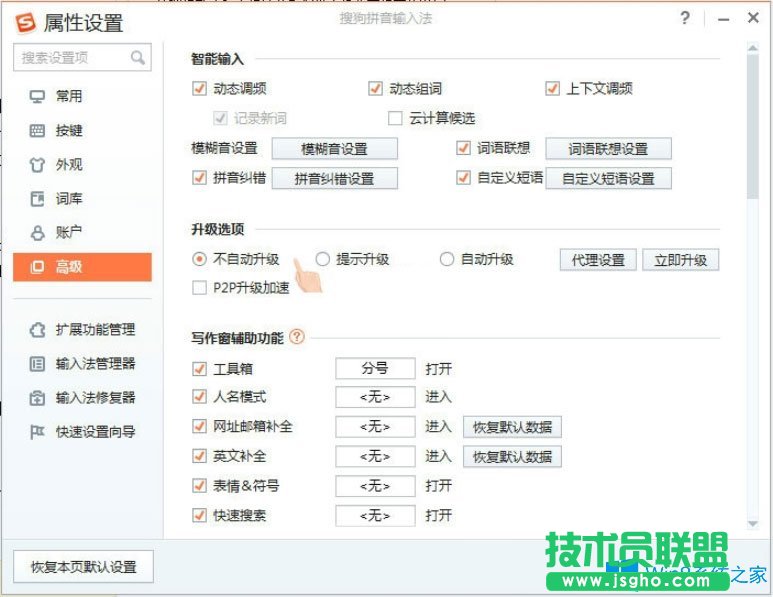Click the repair kit icon beside 输入法修复器
The width and height of the screenshot is (773, 597).
click(x=37, y=398)
